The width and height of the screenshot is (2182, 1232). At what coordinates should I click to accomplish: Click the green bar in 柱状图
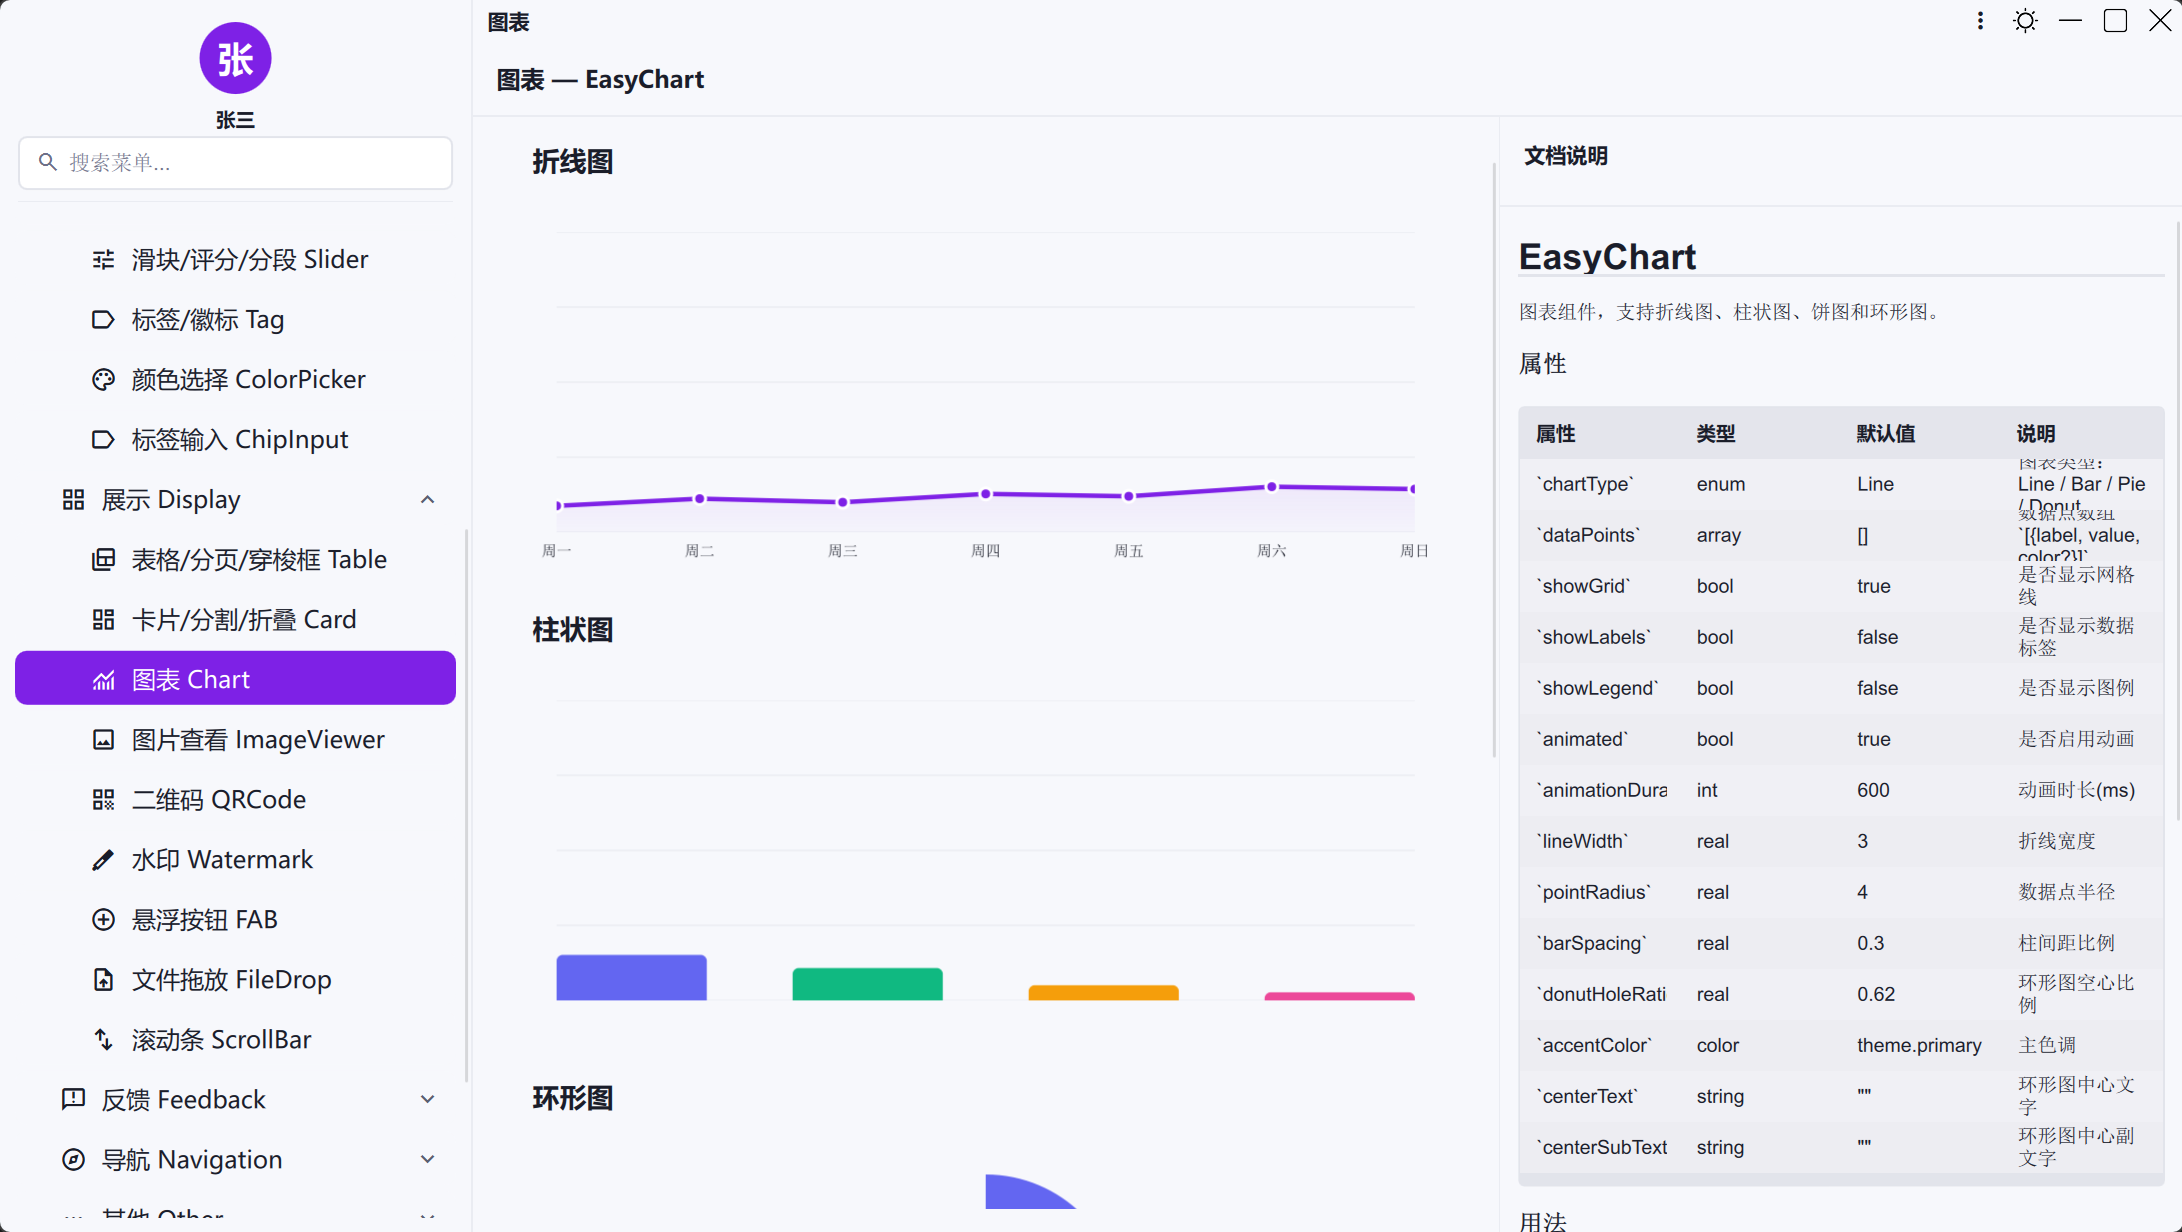(867, 984)
